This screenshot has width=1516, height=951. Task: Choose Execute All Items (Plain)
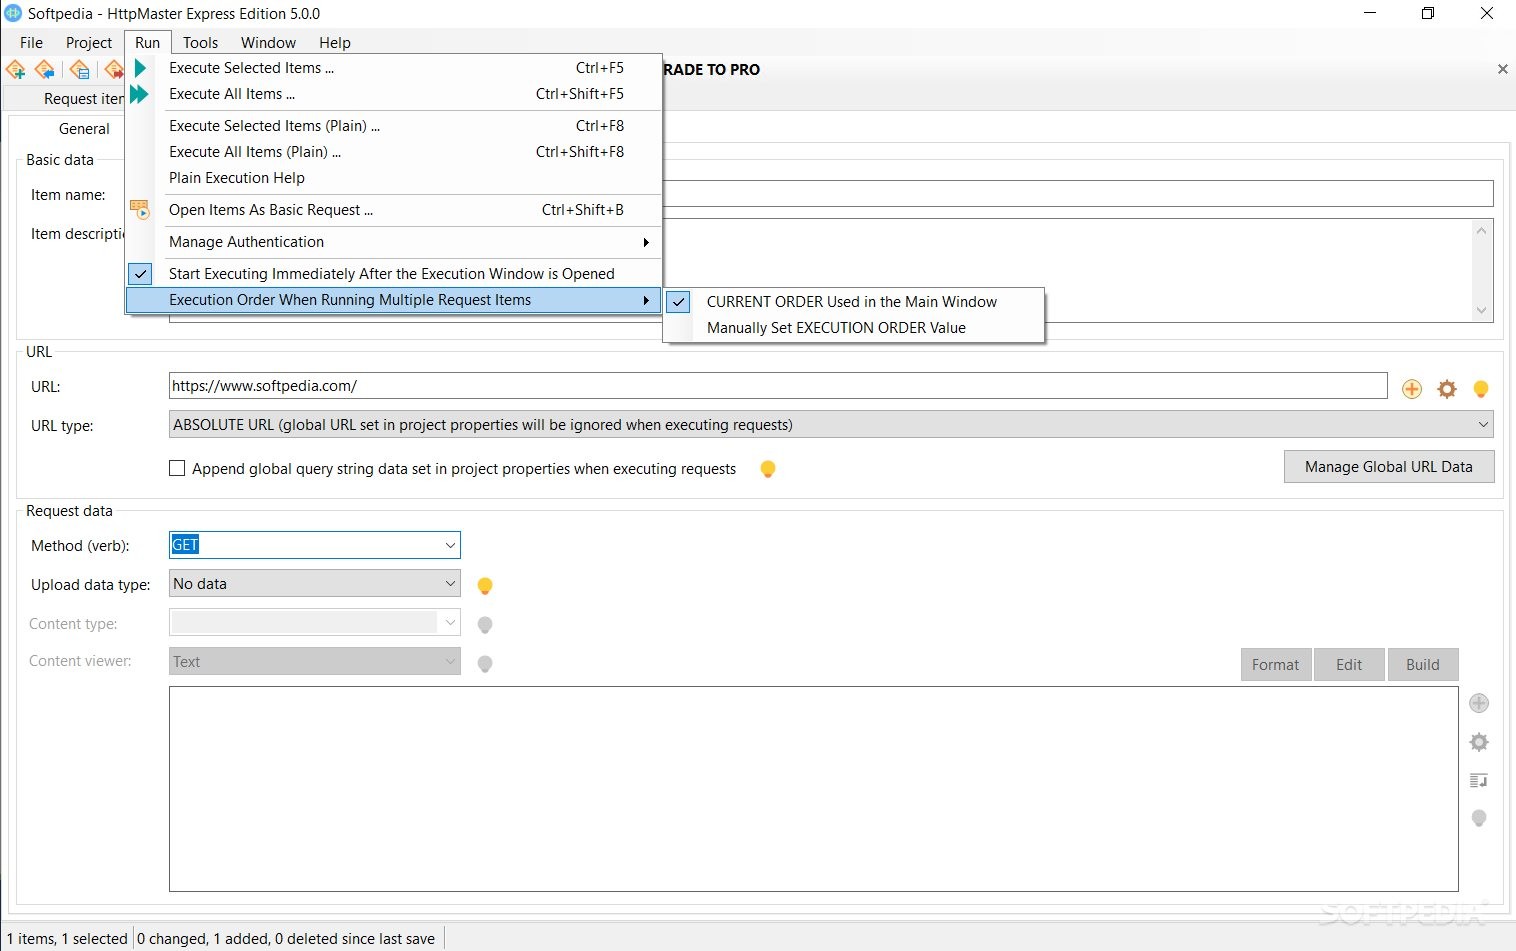pos(393,152)
